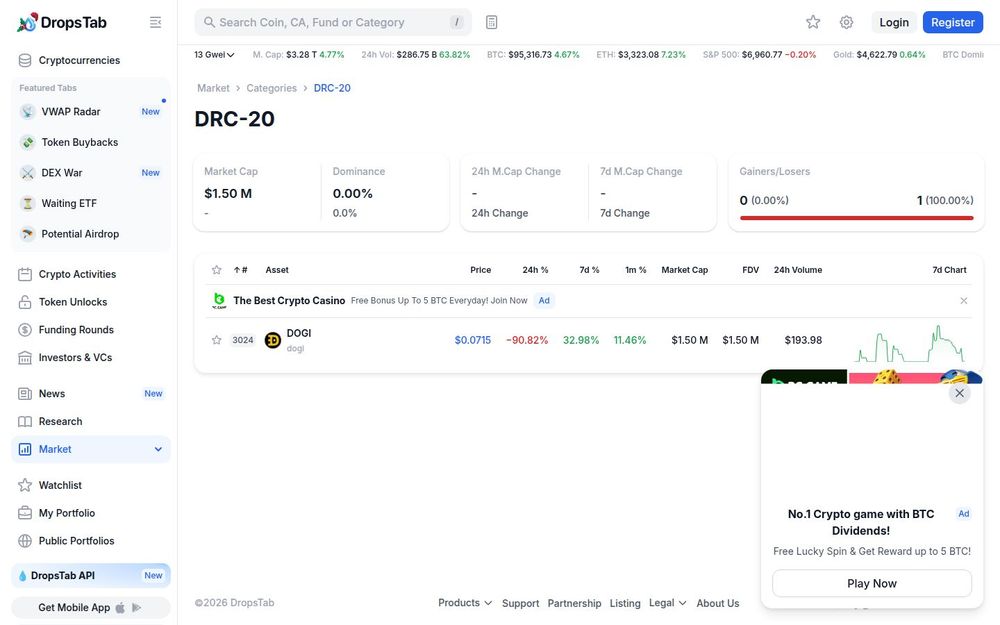The height and width of the screenshot is (625, 1000).
Task: Click the Market chart icon in the sidebar
Action: [25, 449]
